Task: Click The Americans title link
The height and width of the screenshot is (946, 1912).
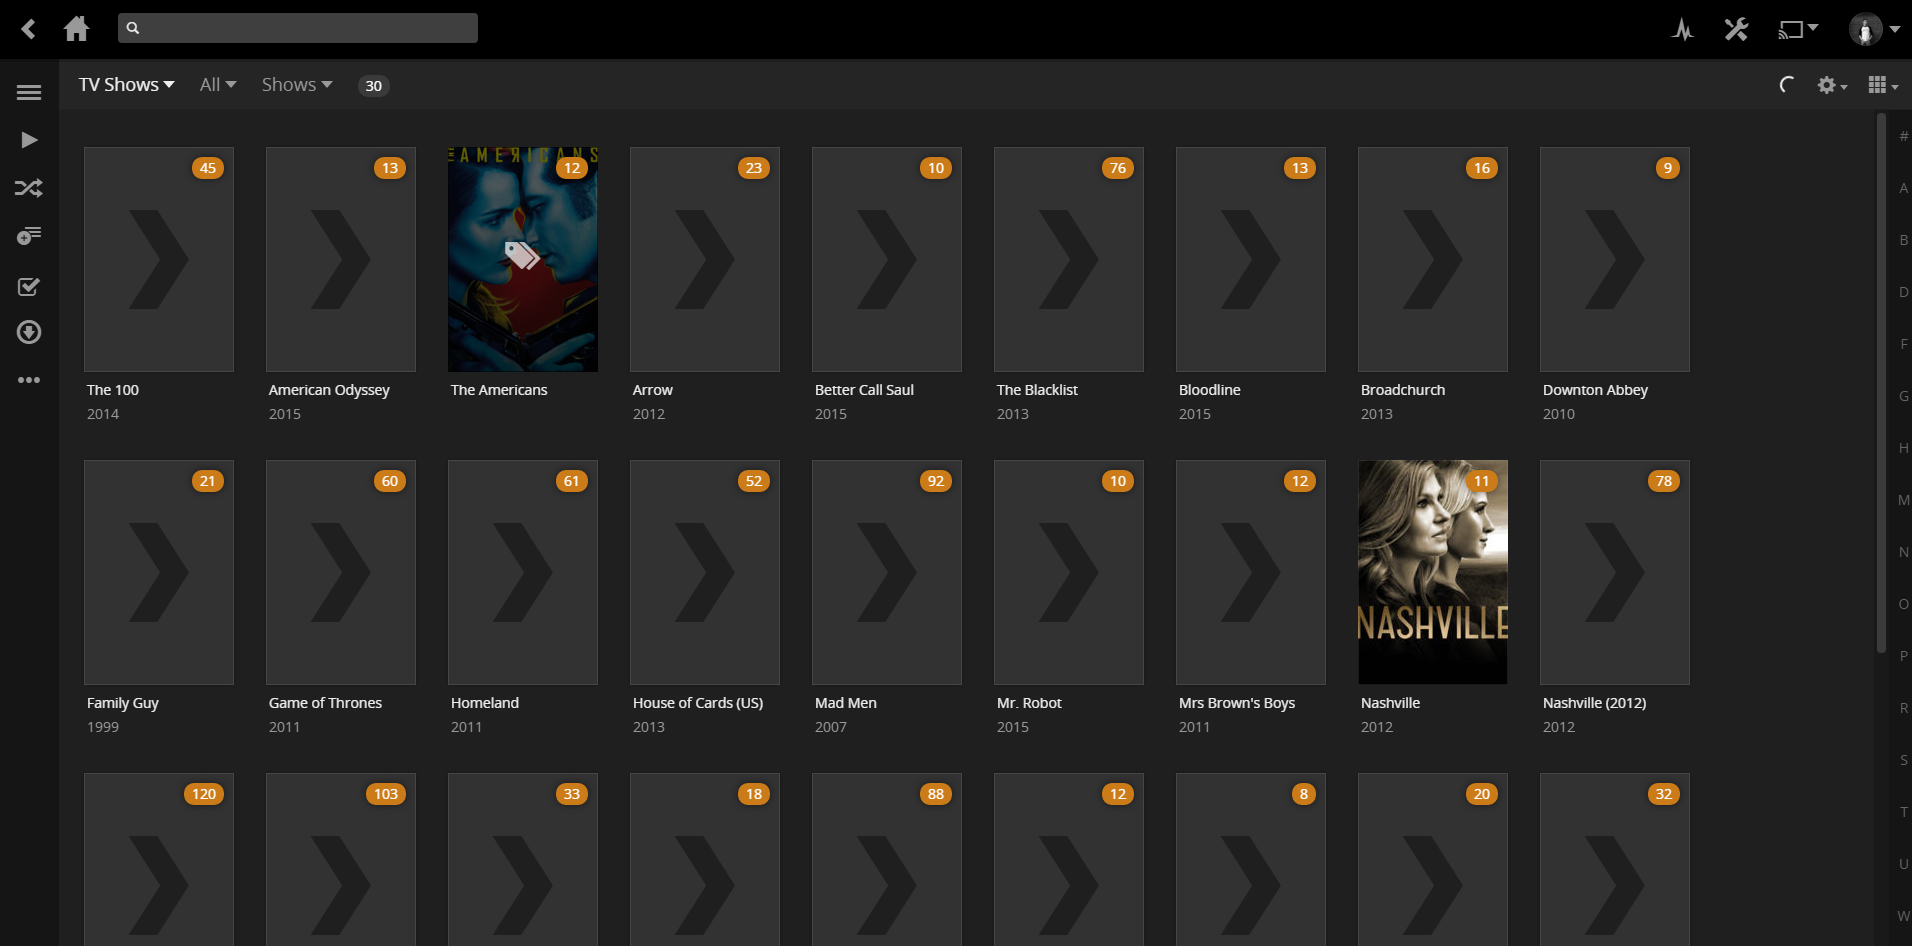Action: 499,390
